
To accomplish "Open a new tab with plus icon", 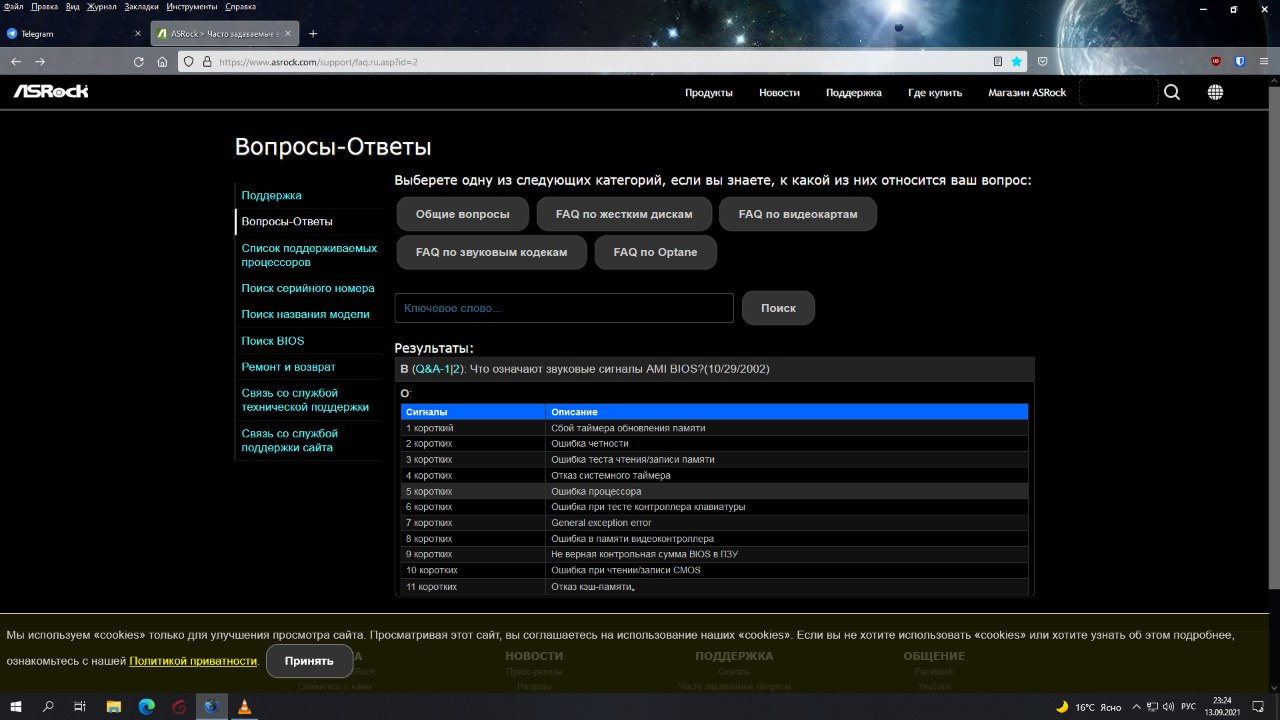I will coord(313,34).
